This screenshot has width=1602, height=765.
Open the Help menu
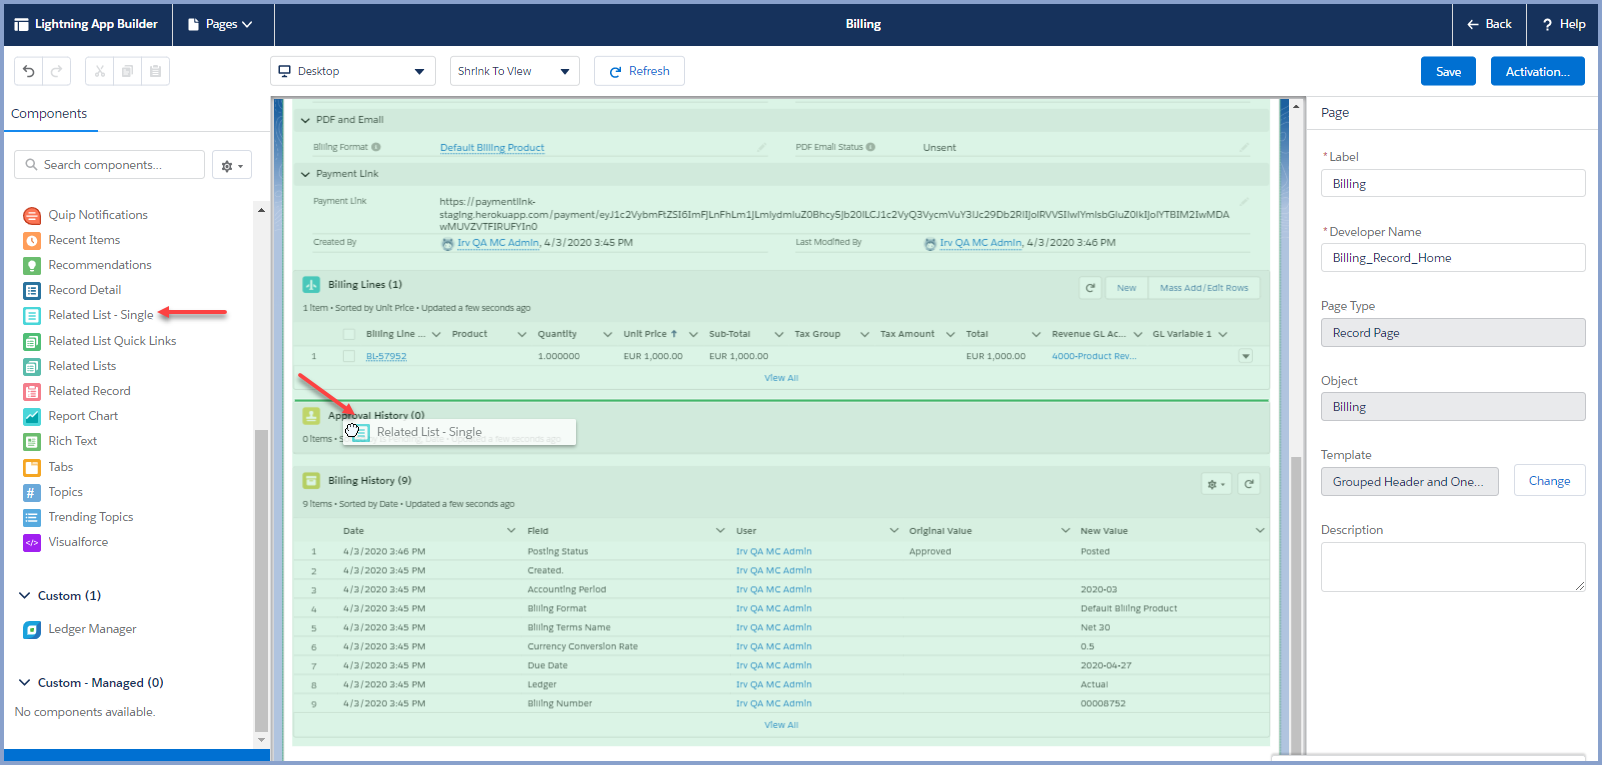pos(1563,24)
